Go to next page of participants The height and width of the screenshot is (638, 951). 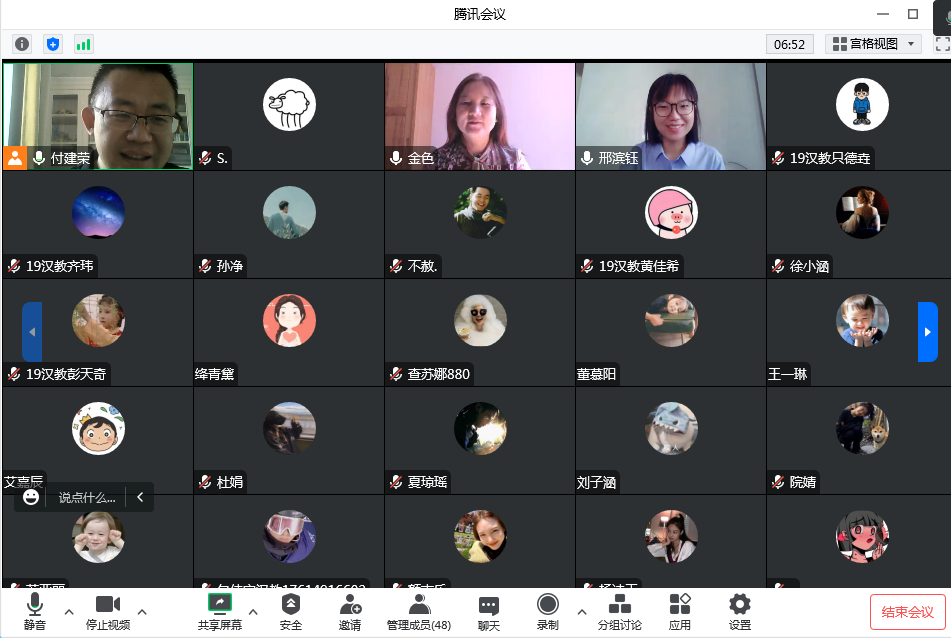(x=927, y=331)
